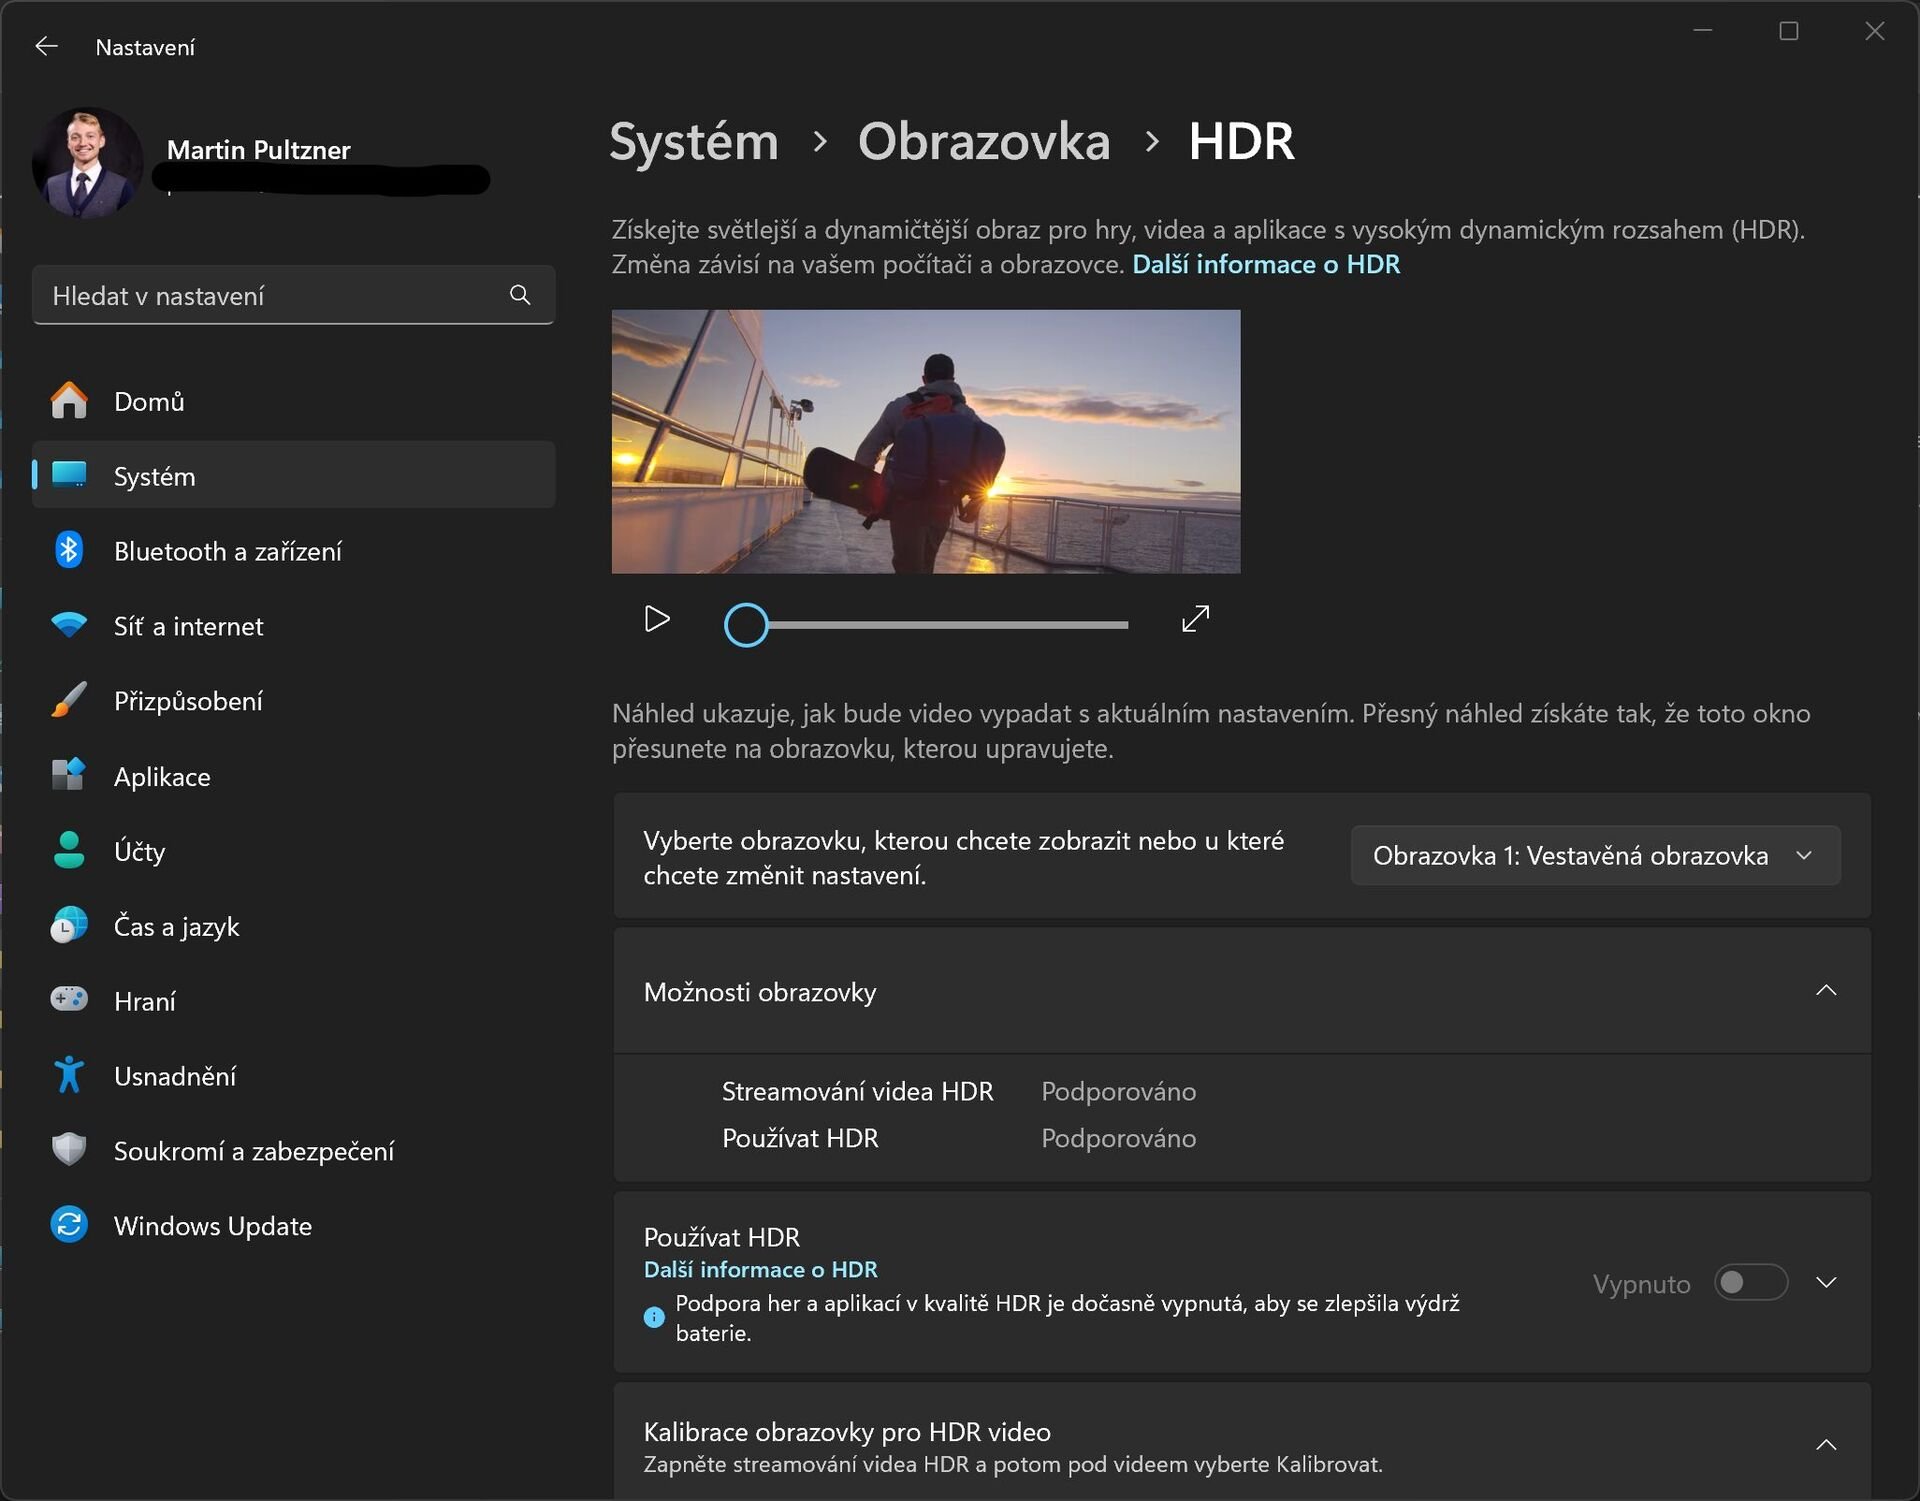Collapse Kalibrace obrazovky pro HDR video

pos(1825,1446)
